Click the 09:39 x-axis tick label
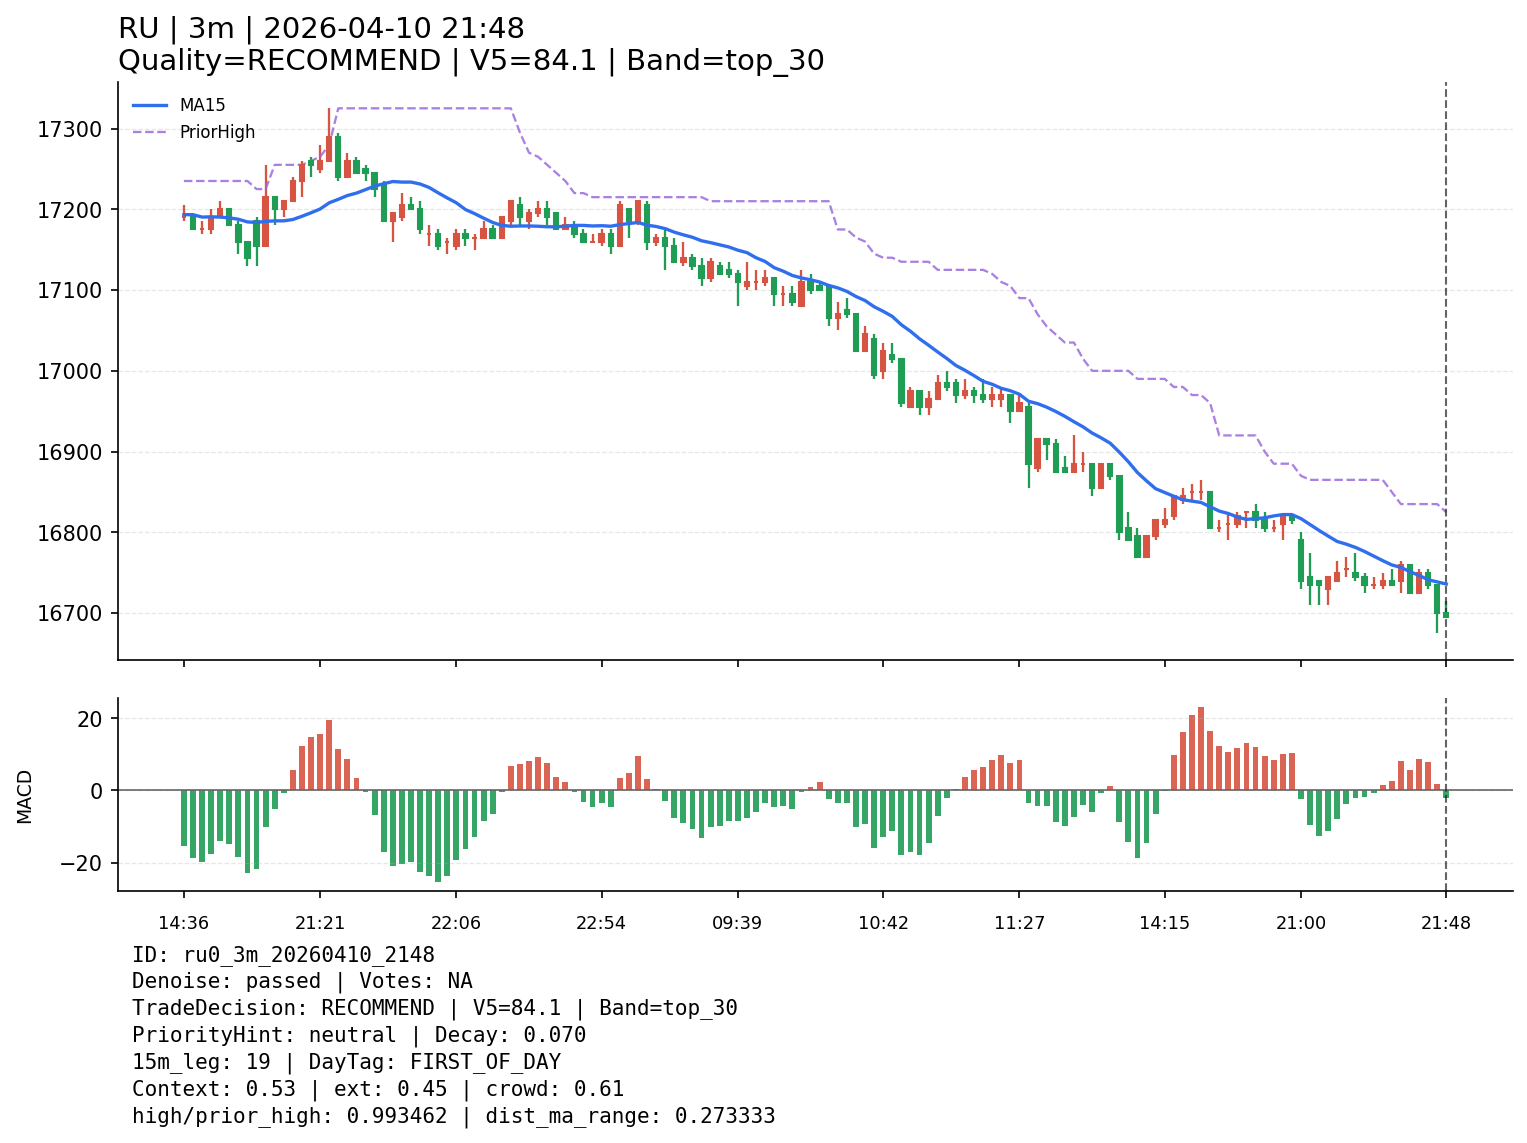Viewport: 1527px width, 1143px height. pos(737,923)
